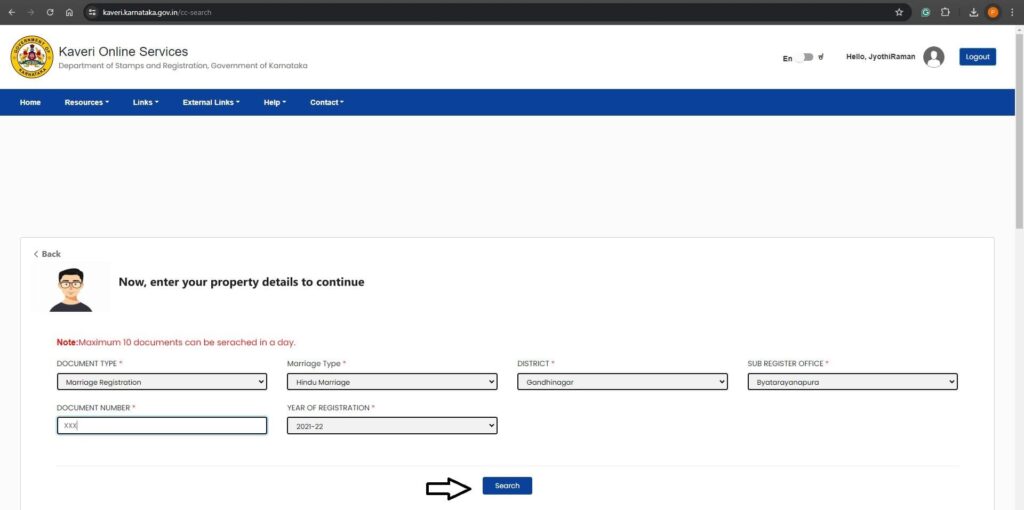Viewport: 1024px width, 510px height.
Task: Open the Extensions puzzle icon
Action: pos(945,12)
